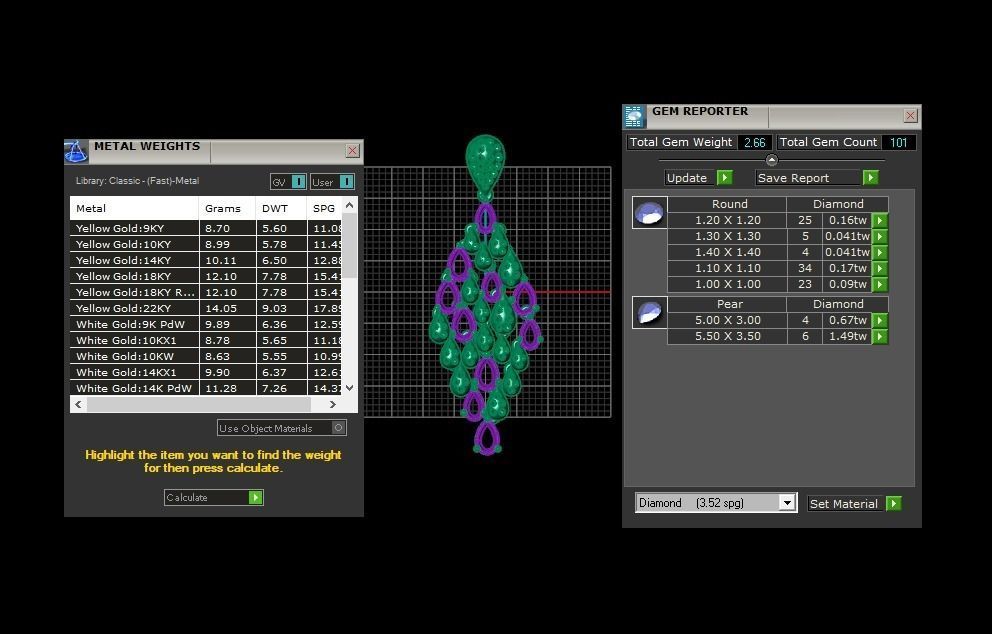This screenshot has height=634, width=992.
Task: Click green arrow for 1.20 X 1.20 row
Action: click(880, 220)
